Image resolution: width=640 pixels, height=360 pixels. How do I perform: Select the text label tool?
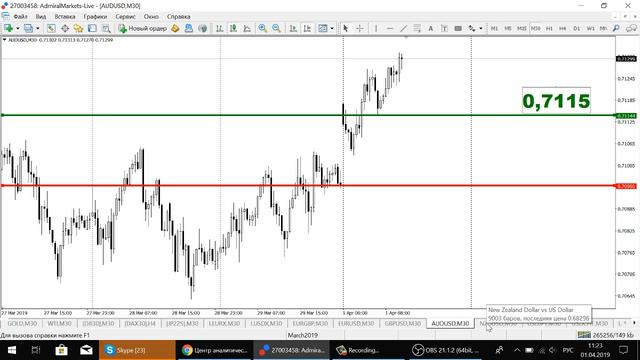tap(444, 28)
